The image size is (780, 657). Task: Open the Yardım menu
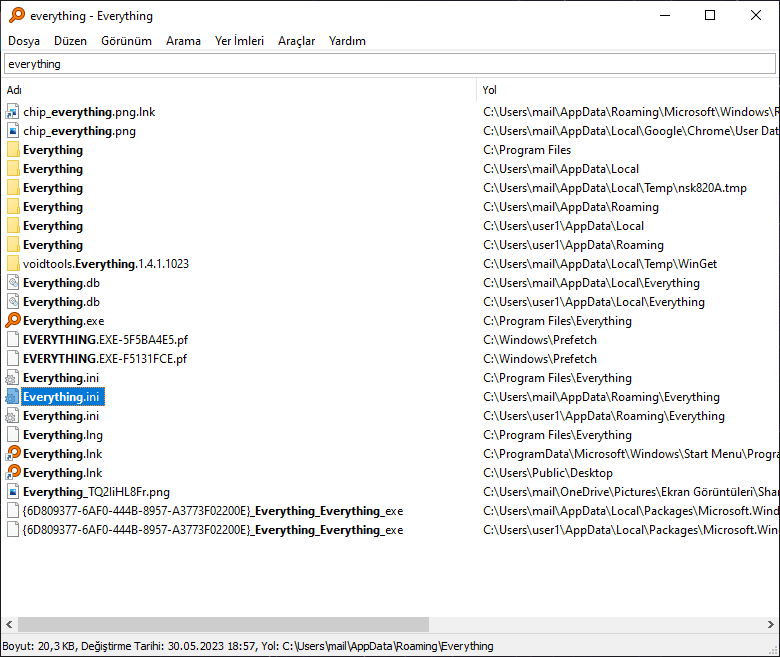click(347, 41)
